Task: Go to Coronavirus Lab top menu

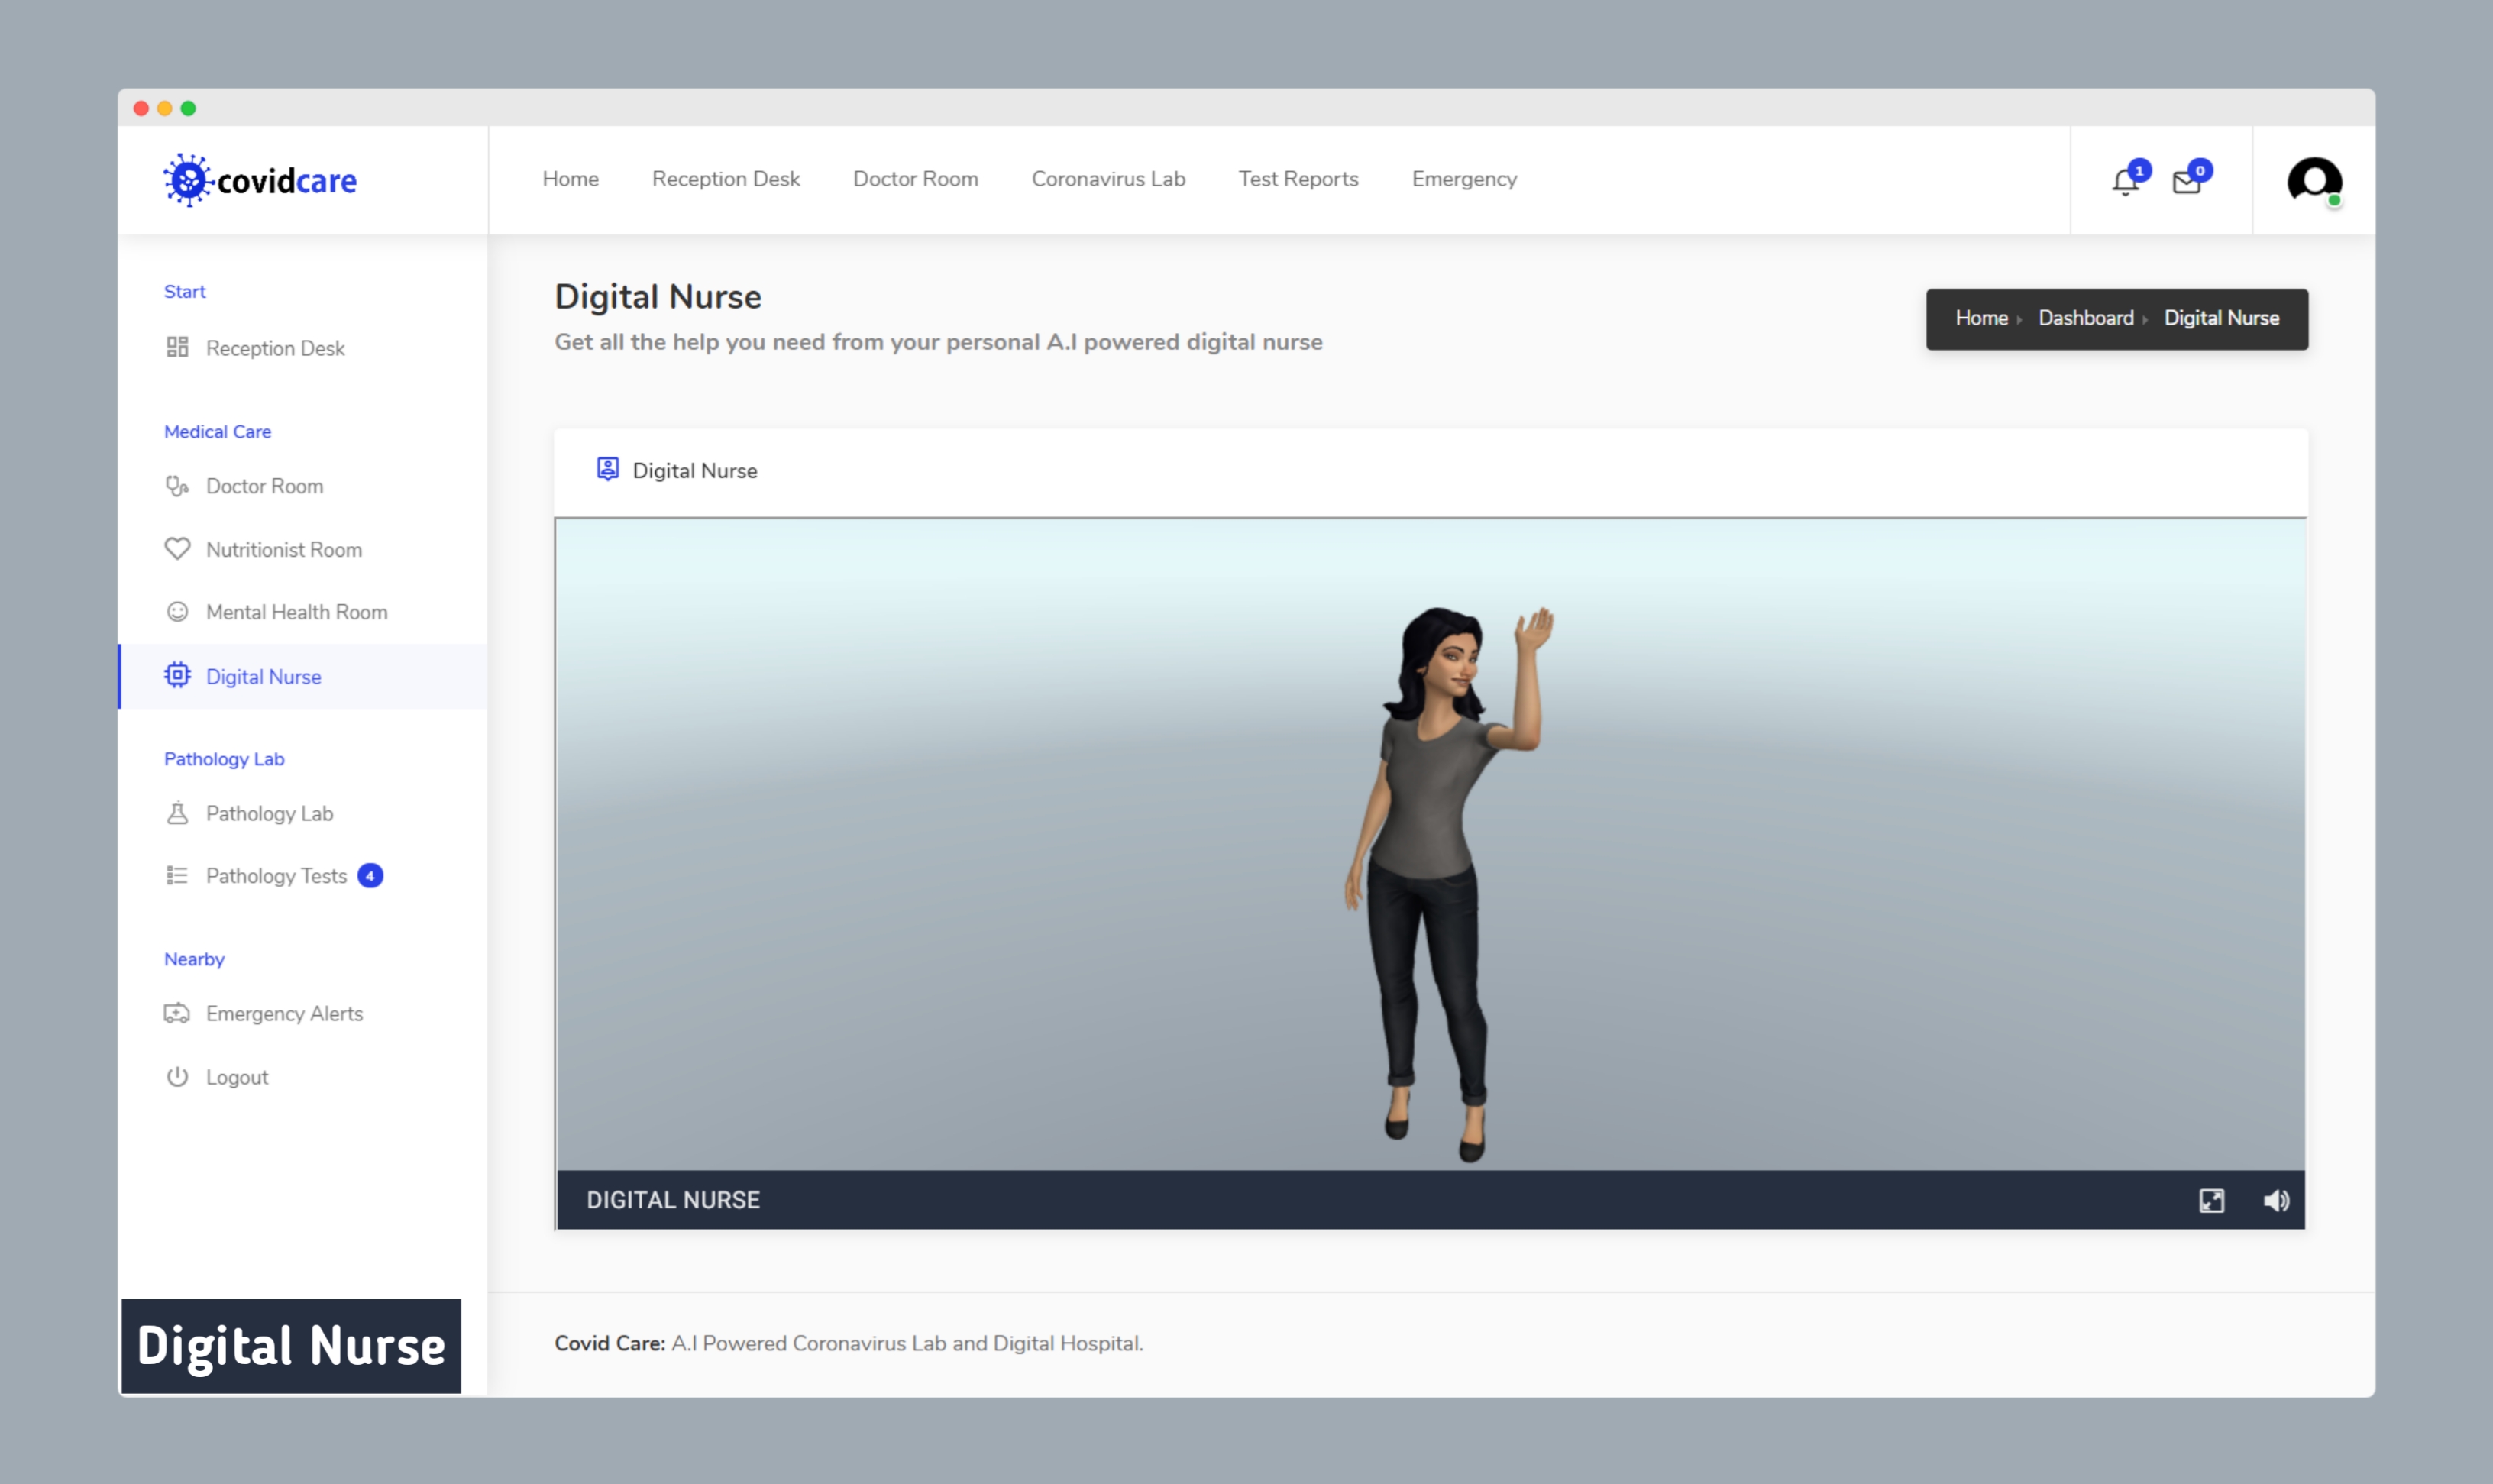Action: point(1108,179)
